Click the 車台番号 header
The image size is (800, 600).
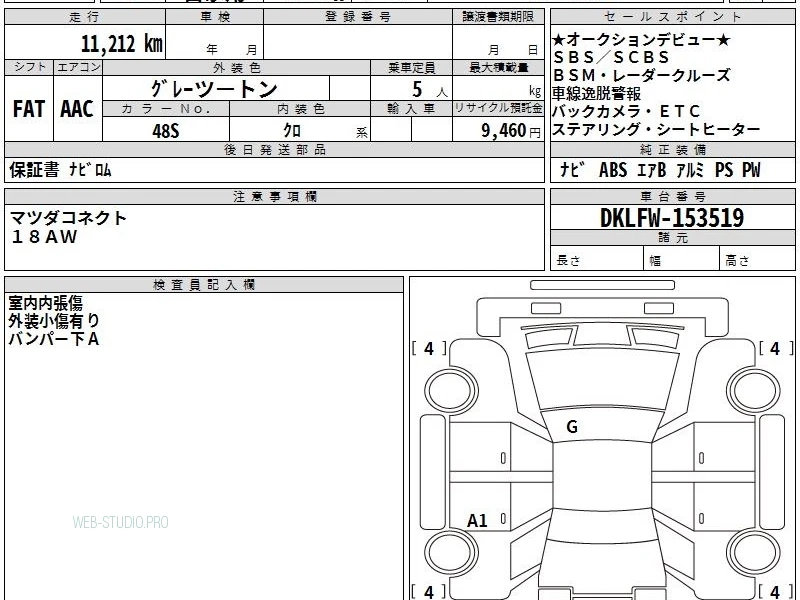coord(673,196)
